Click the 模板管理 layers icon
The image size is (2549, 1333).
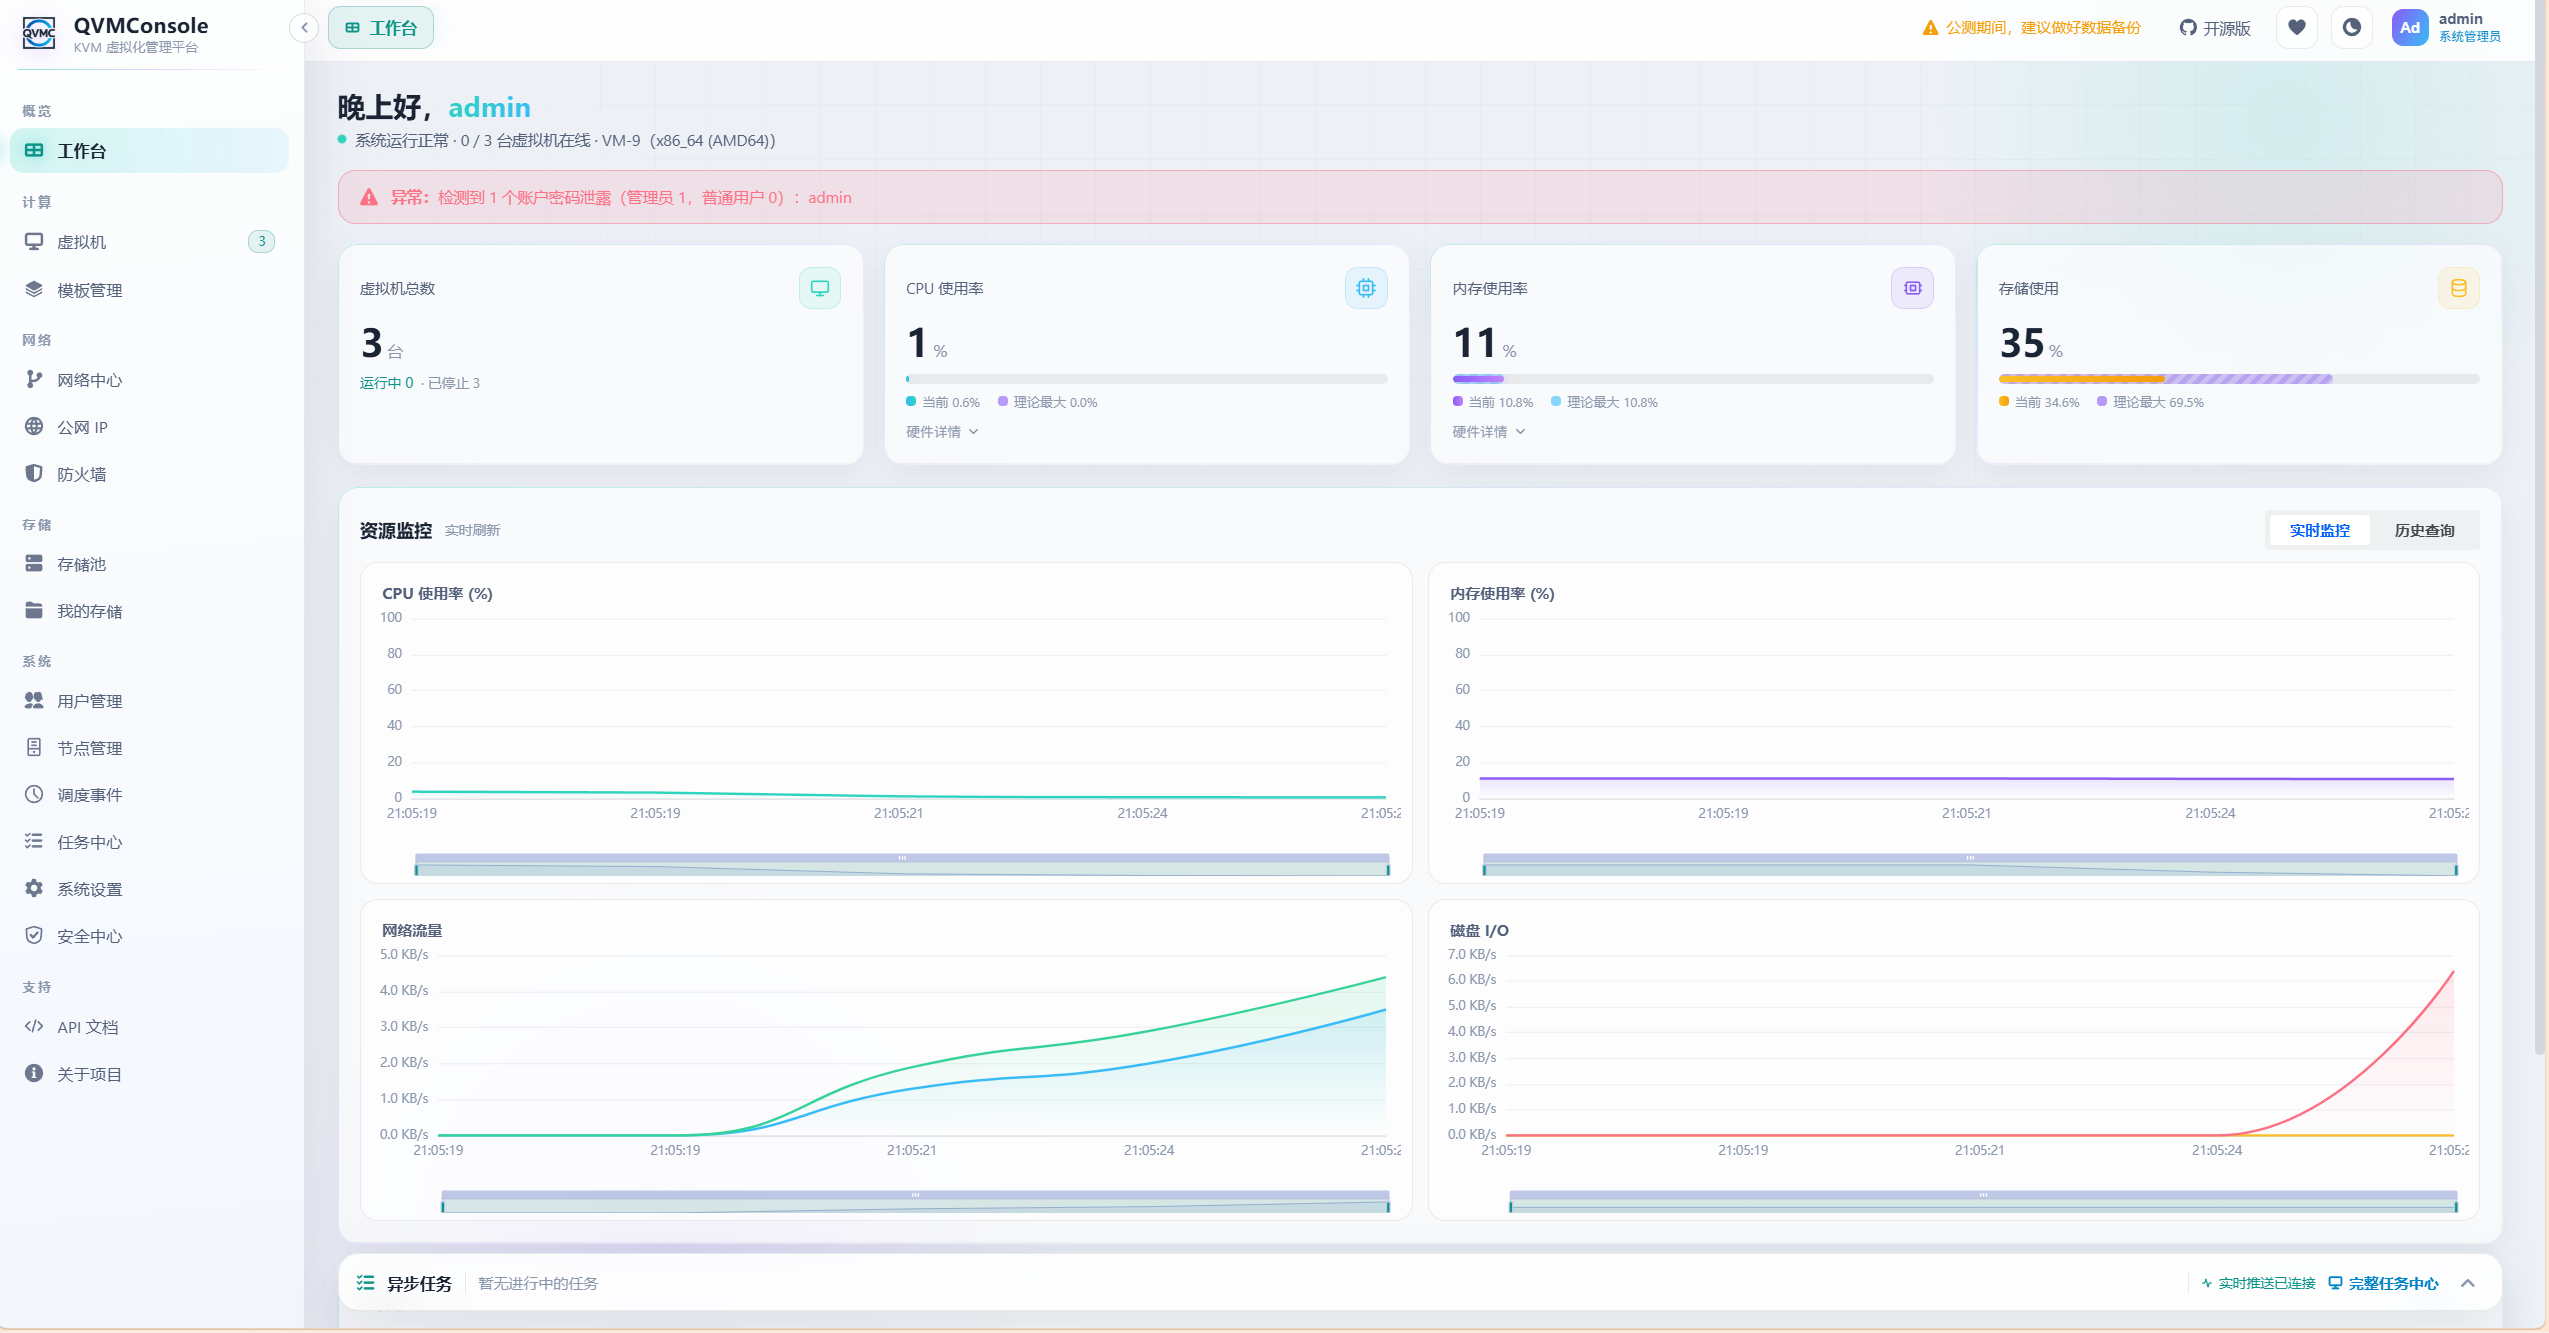pos(34,290)
